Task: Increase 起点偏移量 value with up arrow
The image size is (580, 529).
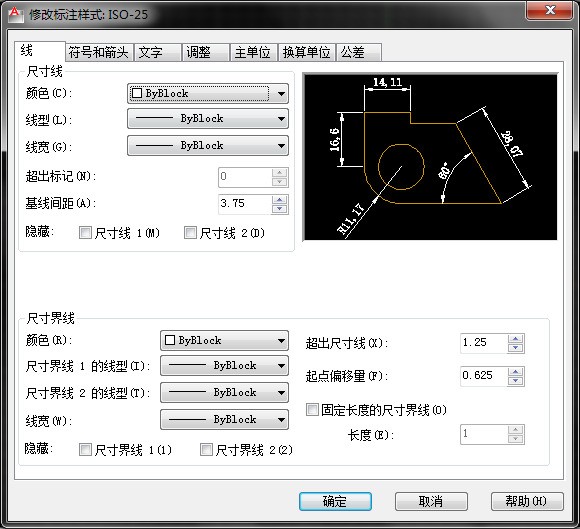Action: click(516, 372)
